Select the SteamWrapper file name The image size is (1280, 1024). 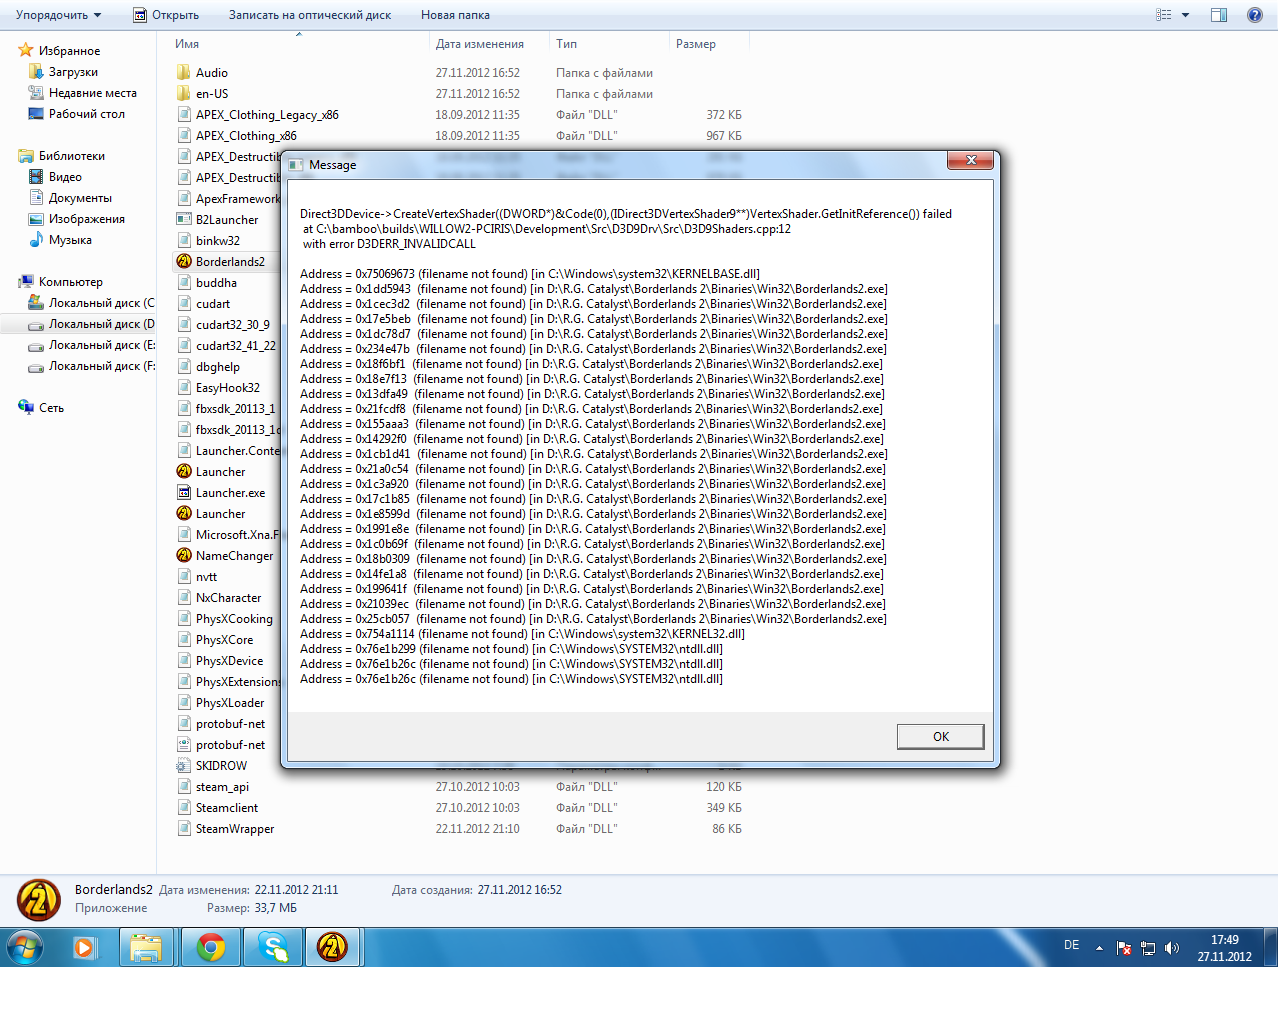click(x=235, y=829)
